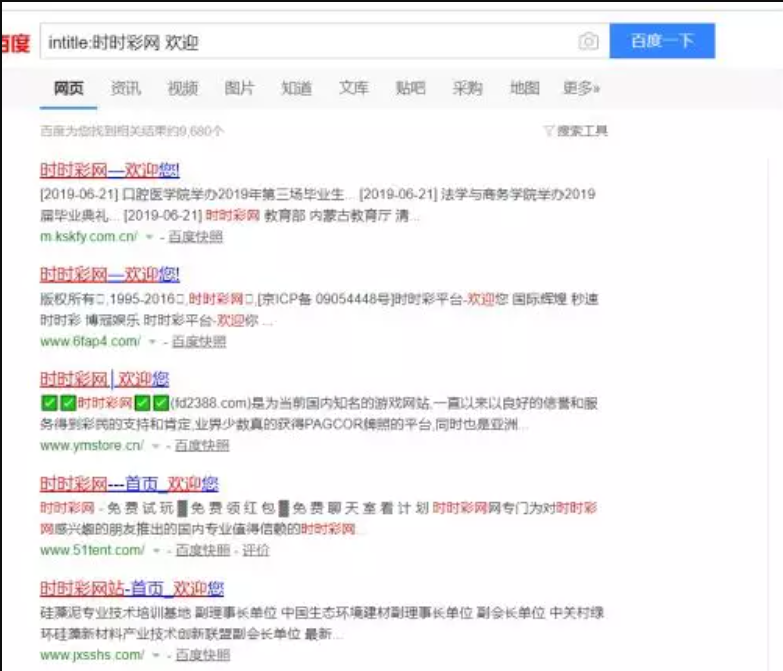Open result 时时彩网站-首页_欢迎您
Screen dimensions: 783x671
pos(132,589)
